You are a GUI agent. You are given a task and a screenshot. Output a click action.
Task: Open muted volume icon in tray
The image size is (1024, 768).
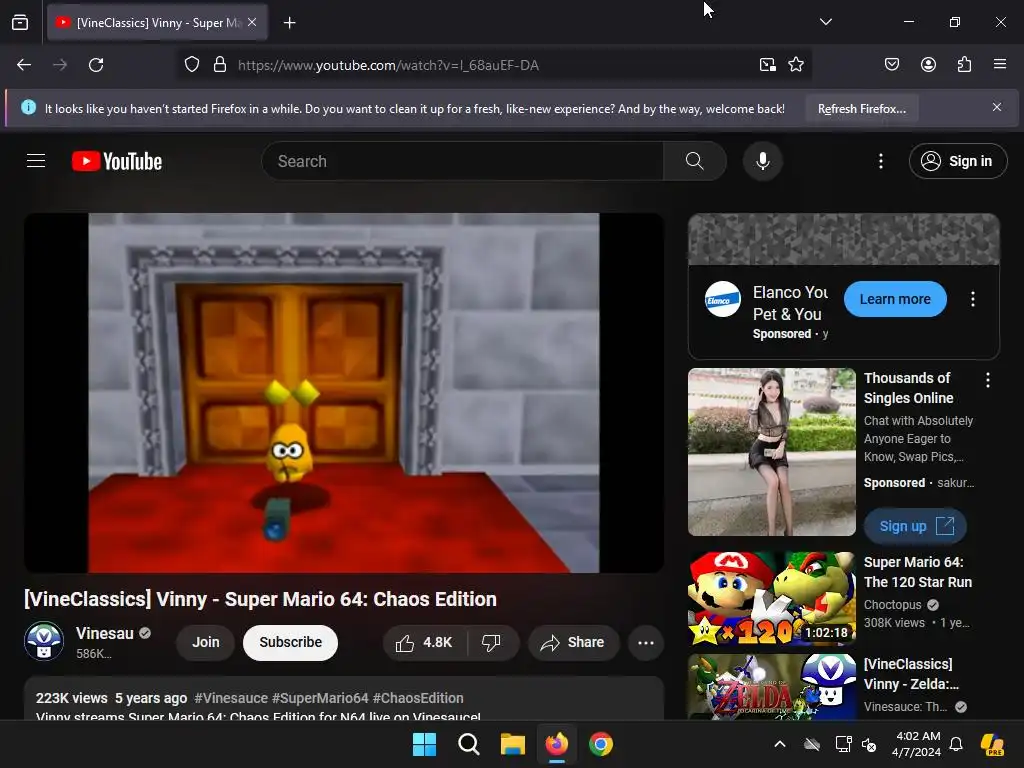[869, 744]
